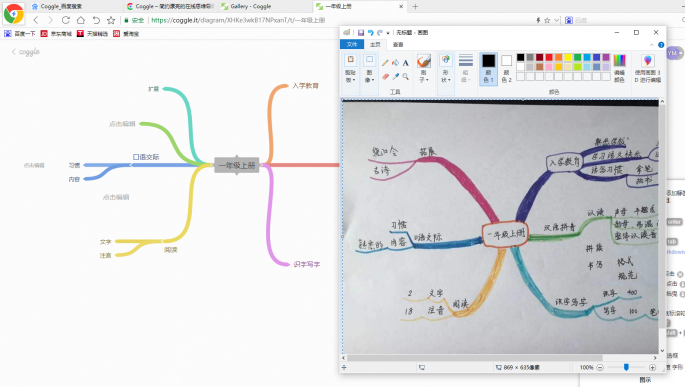Viewport: 685px width, 387px height.
Task: Click the YM user avatar in Coggle
Action: pos(673,53)
